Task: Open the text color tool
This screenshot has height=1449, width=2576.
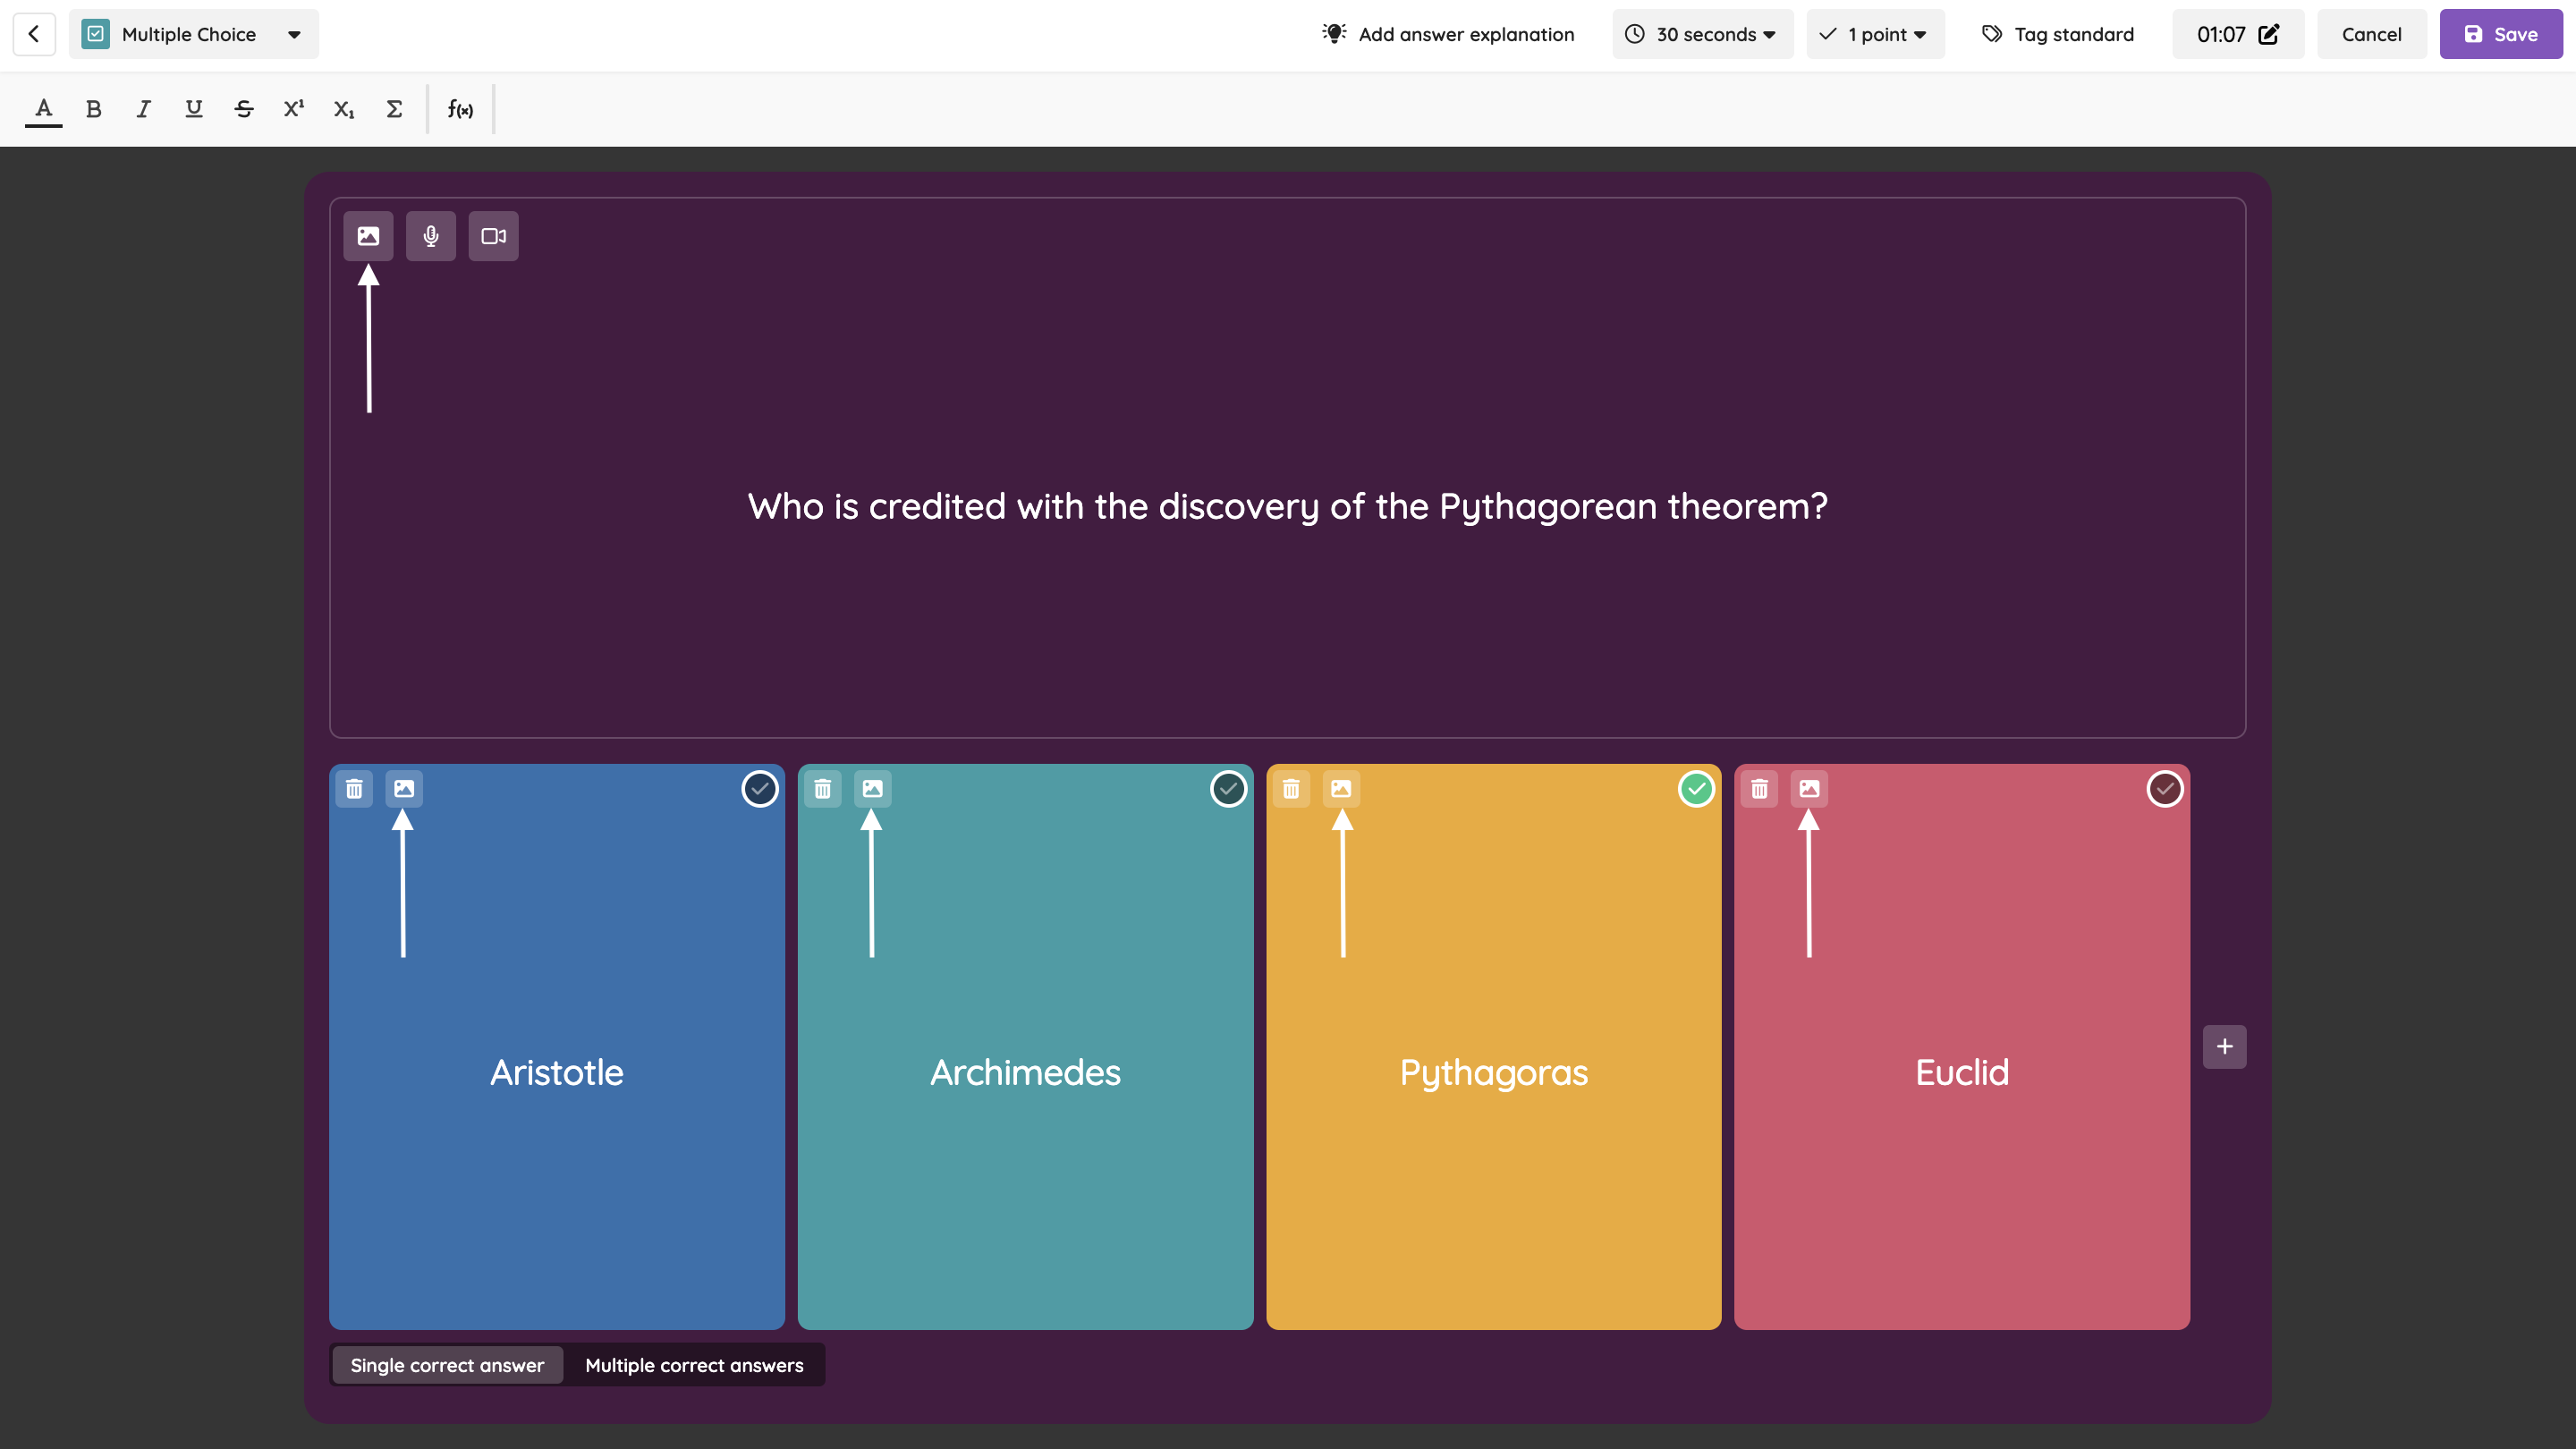Action: [43, 109]
